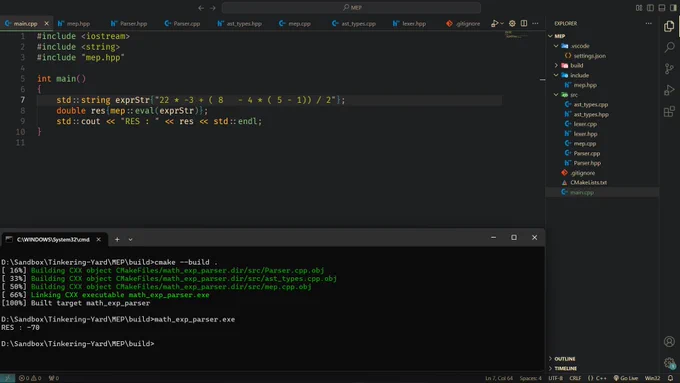
Task: Click the Run or Debug play icon
Action: coord(494,23)
